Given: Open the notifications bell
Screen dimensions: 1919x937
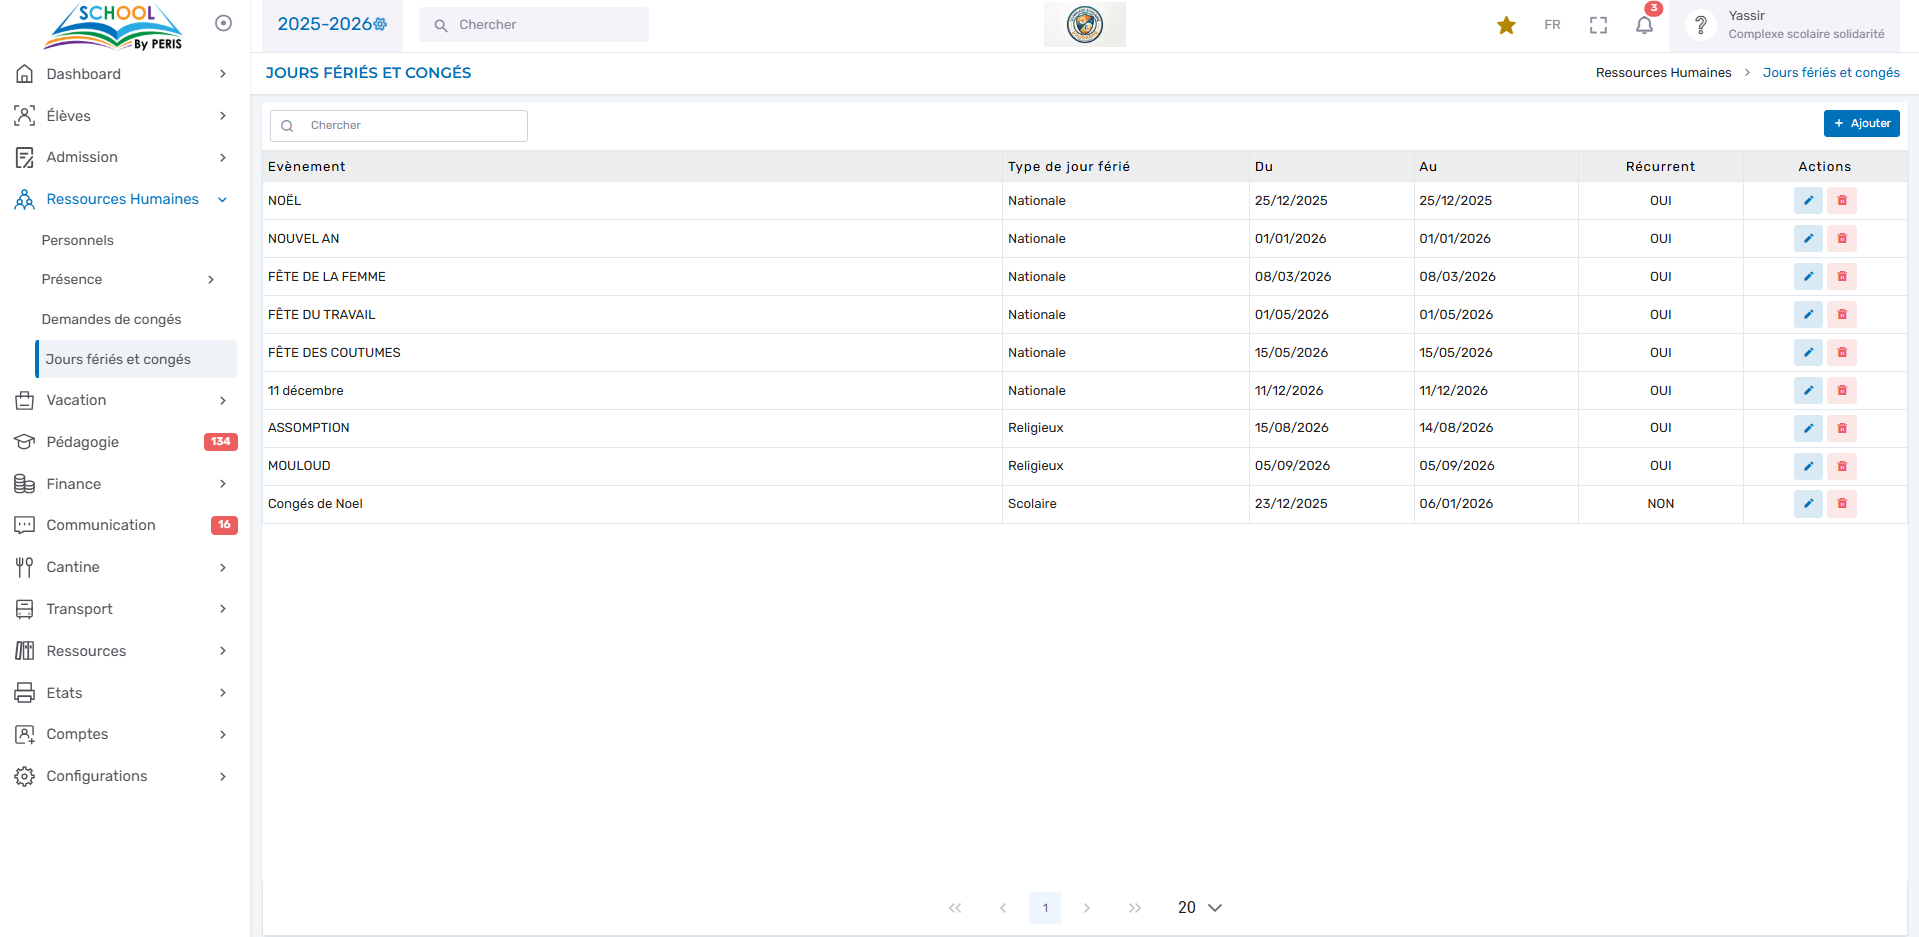Looking at the screenshot, I should click(x=1644, y=25).
